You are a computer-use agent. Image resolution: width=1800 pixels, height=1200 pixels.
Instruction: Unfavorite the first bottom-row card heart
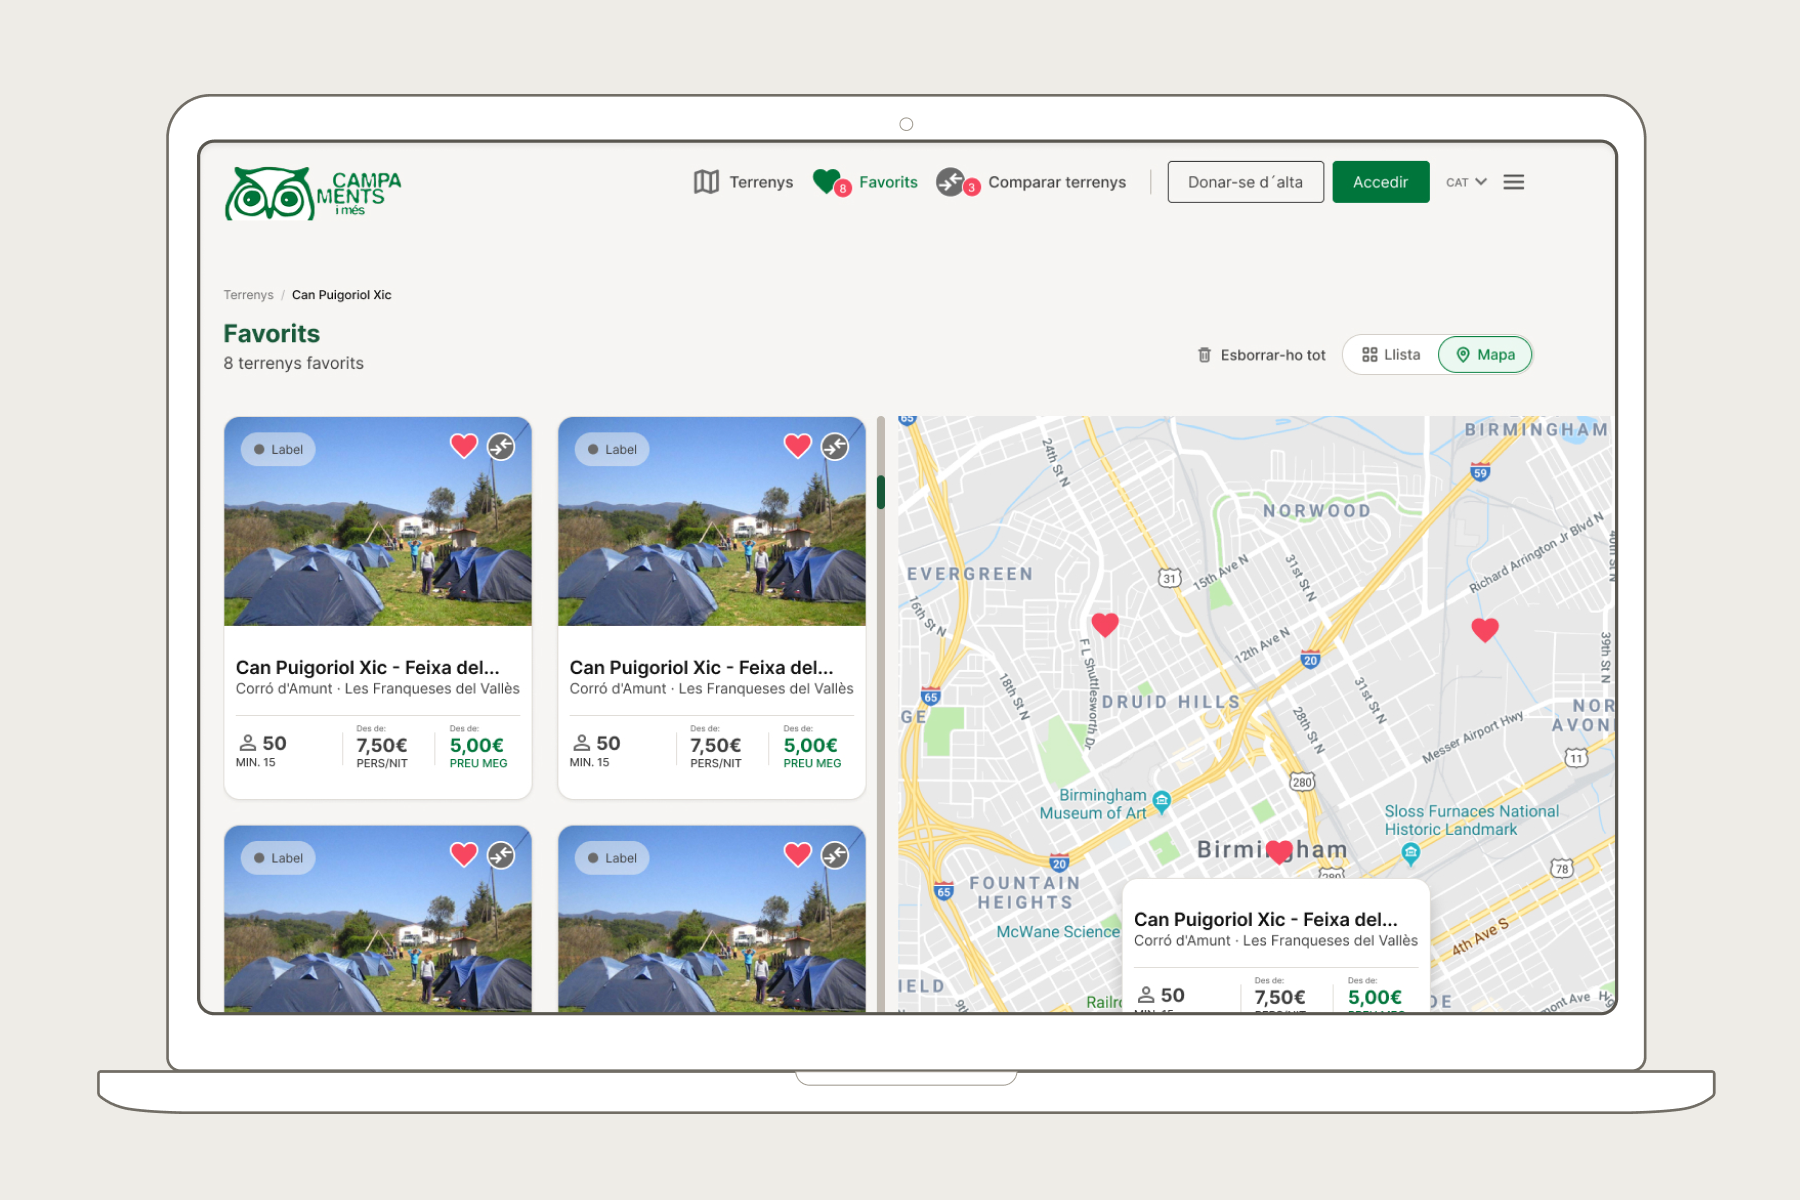[x=464, y=854]
